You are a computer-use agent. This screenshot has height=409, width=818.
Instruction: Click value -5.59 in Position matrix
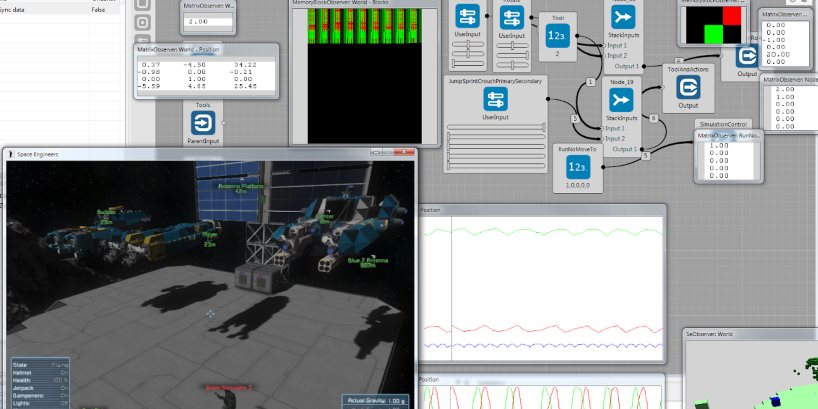click(150, 87)
